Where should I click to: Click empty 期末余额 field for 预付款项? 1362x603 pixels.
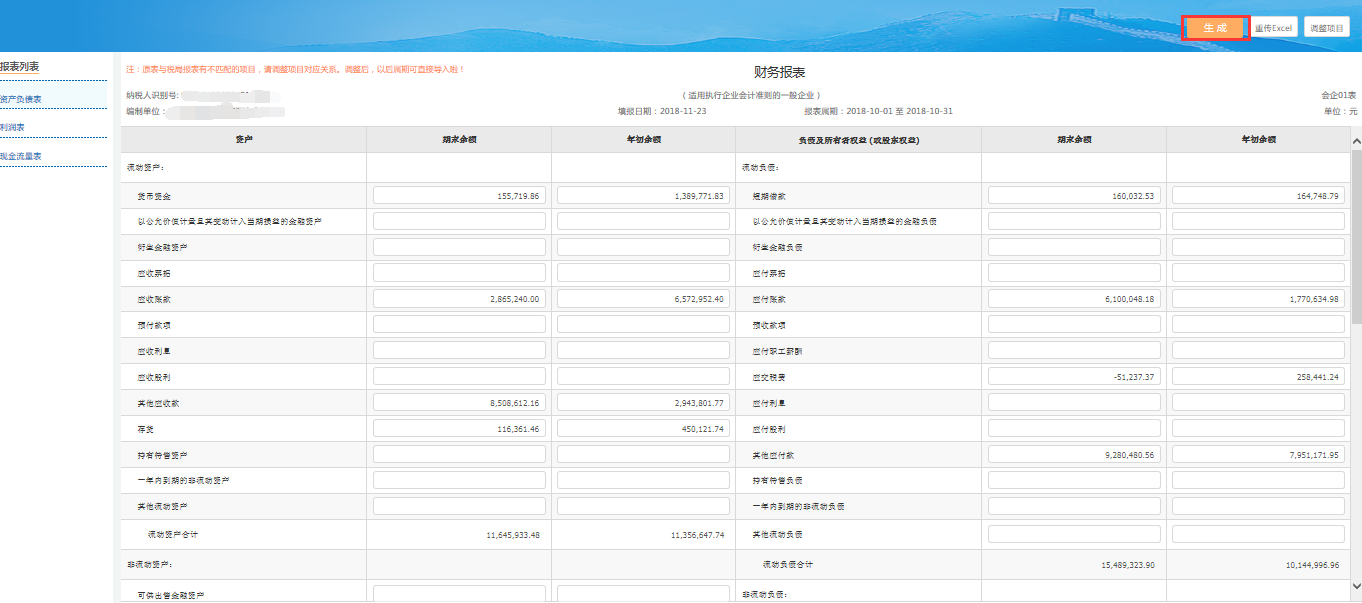tap(459, 325)
